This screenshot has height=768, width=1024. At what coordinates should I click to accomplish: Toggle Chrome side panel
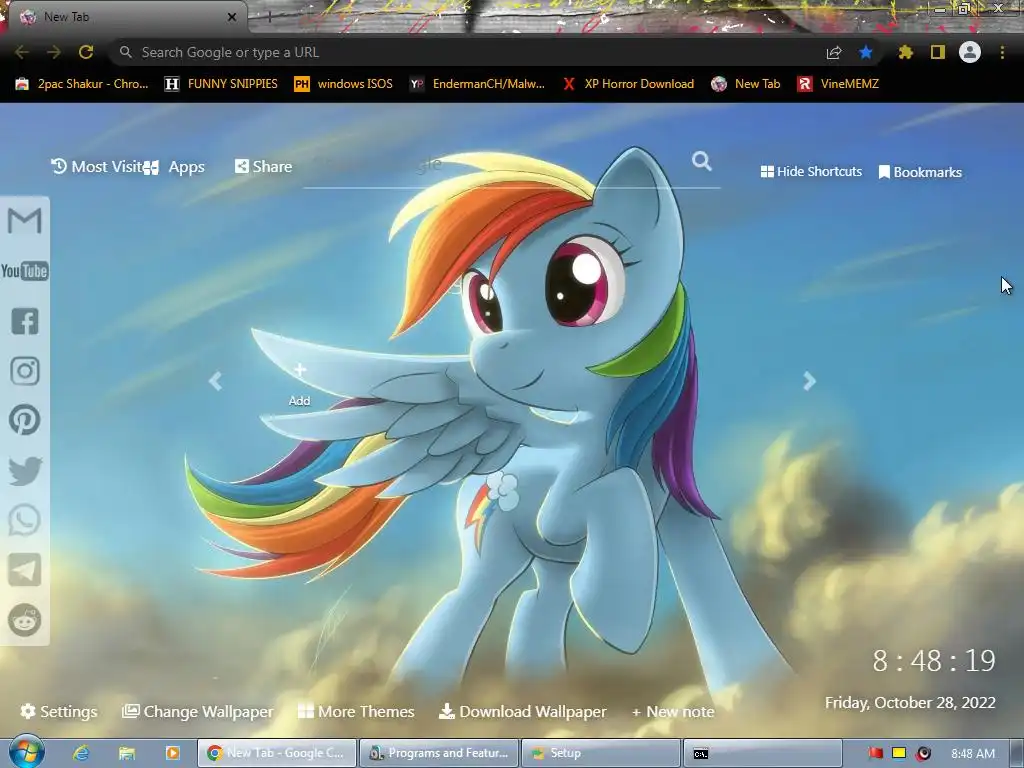(x=938, y=52)
